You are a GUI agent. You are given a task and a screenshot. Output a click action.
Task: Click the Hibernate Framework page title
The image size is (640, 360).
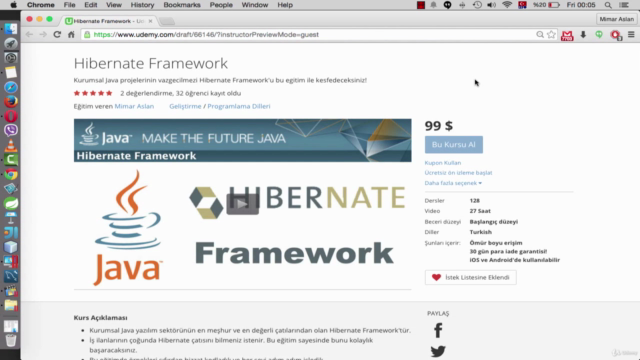pos(151,63)
